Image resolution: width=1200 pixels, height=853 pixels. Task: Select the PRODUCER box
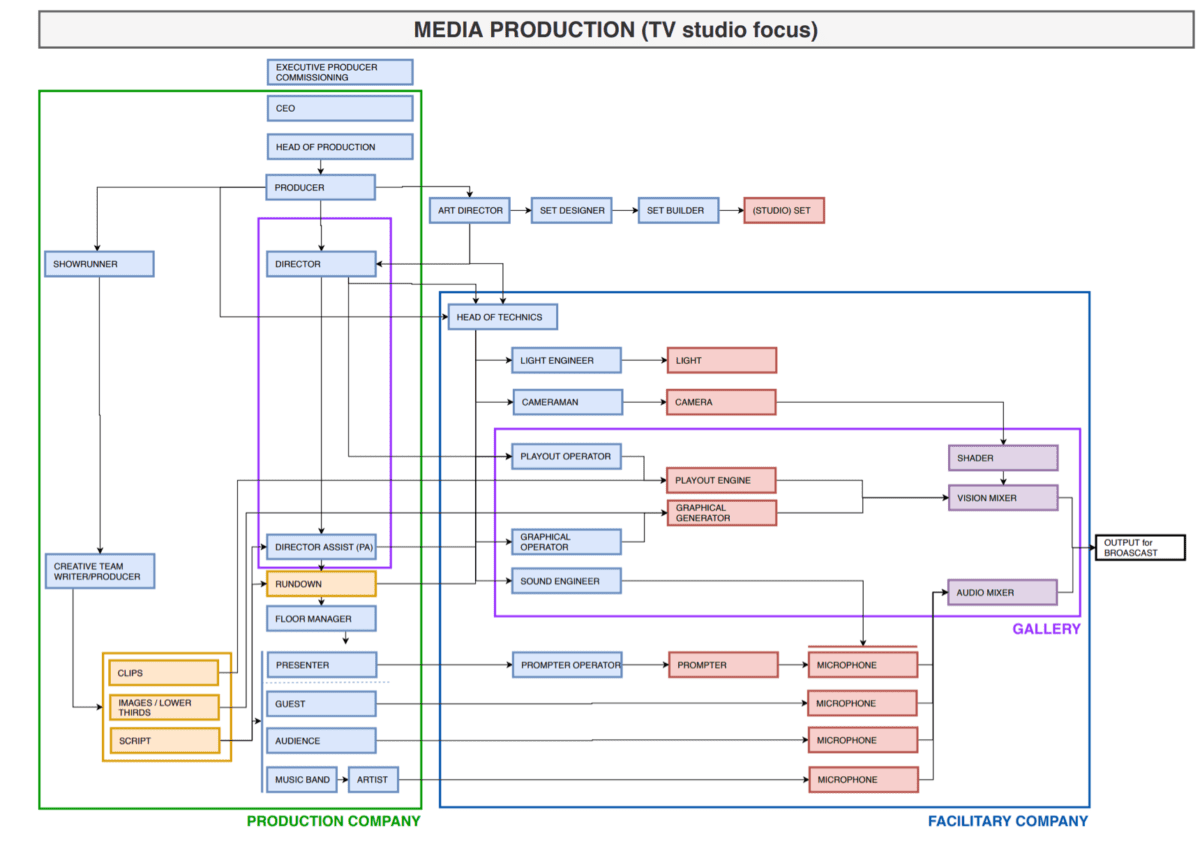pos(320,187)
